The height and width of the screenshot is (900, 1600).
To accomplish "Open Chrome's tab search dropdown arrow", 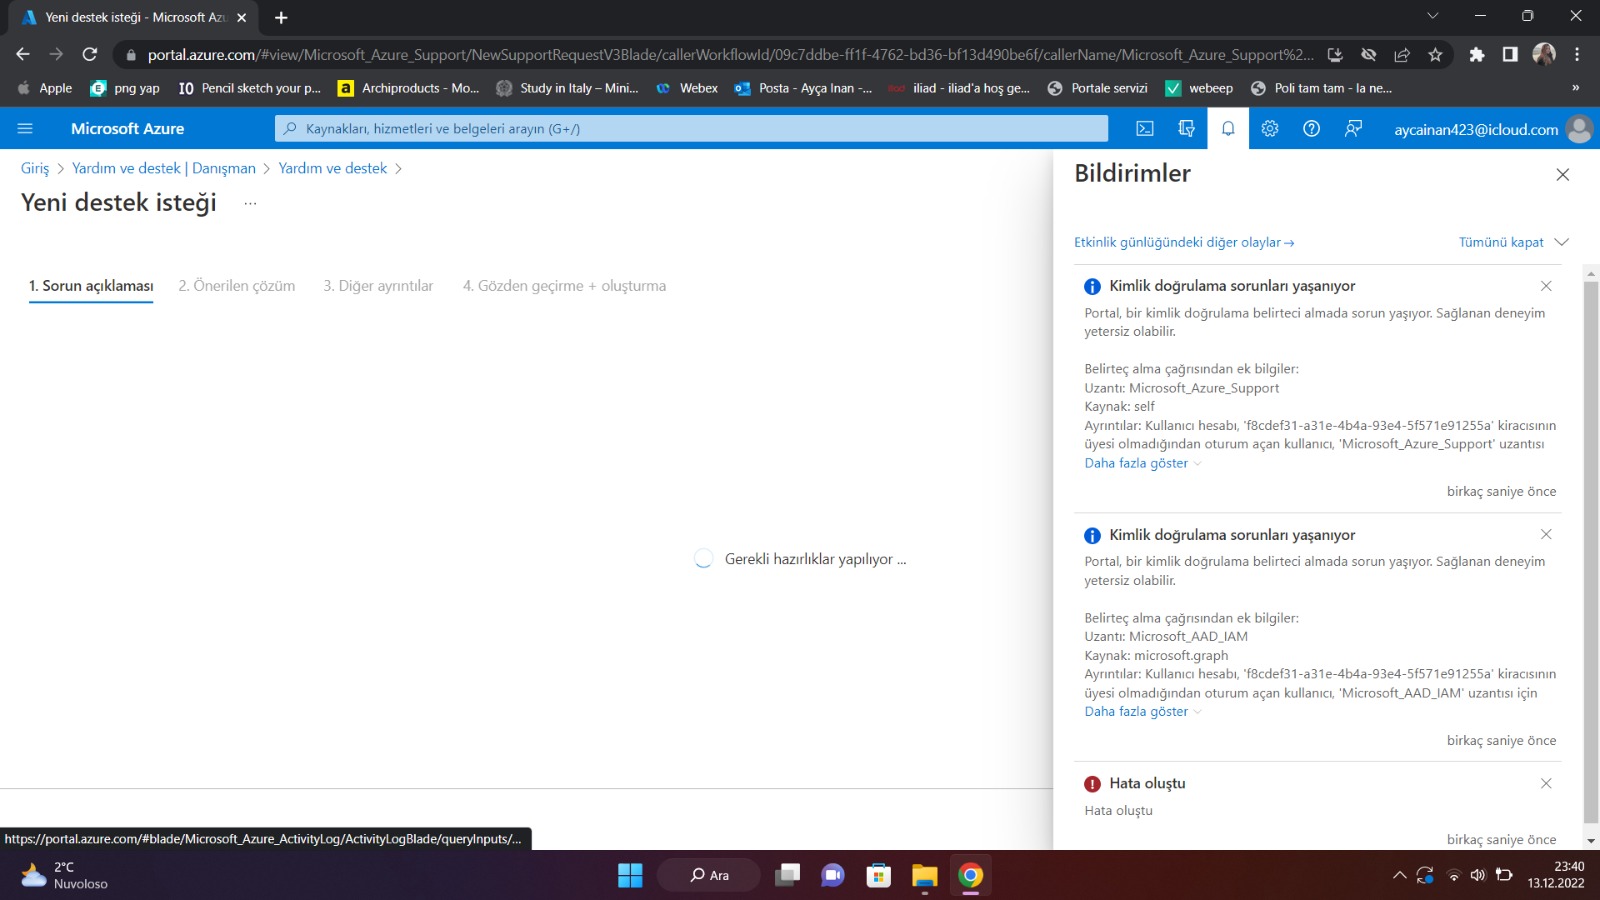I will tap(1432, 16).
